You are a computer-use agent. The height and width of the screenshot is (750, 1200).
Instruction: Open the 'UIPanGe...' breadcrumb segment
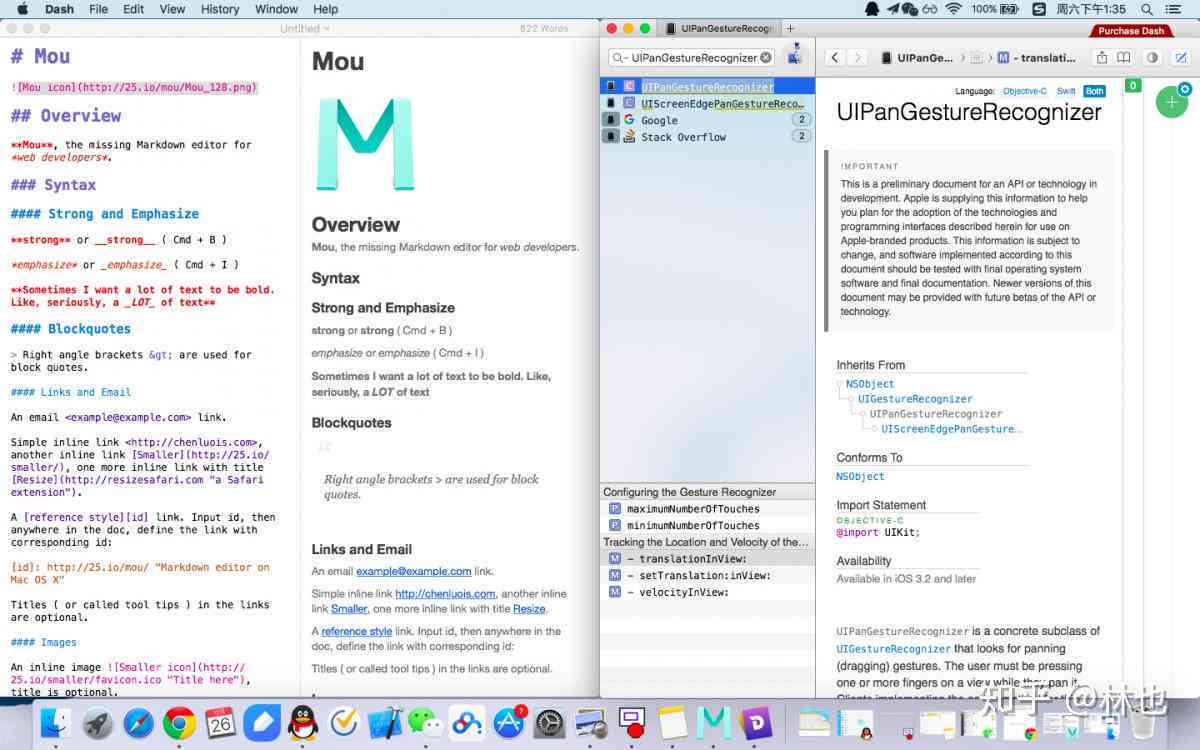pyautogui.click(x=916, y=58)
